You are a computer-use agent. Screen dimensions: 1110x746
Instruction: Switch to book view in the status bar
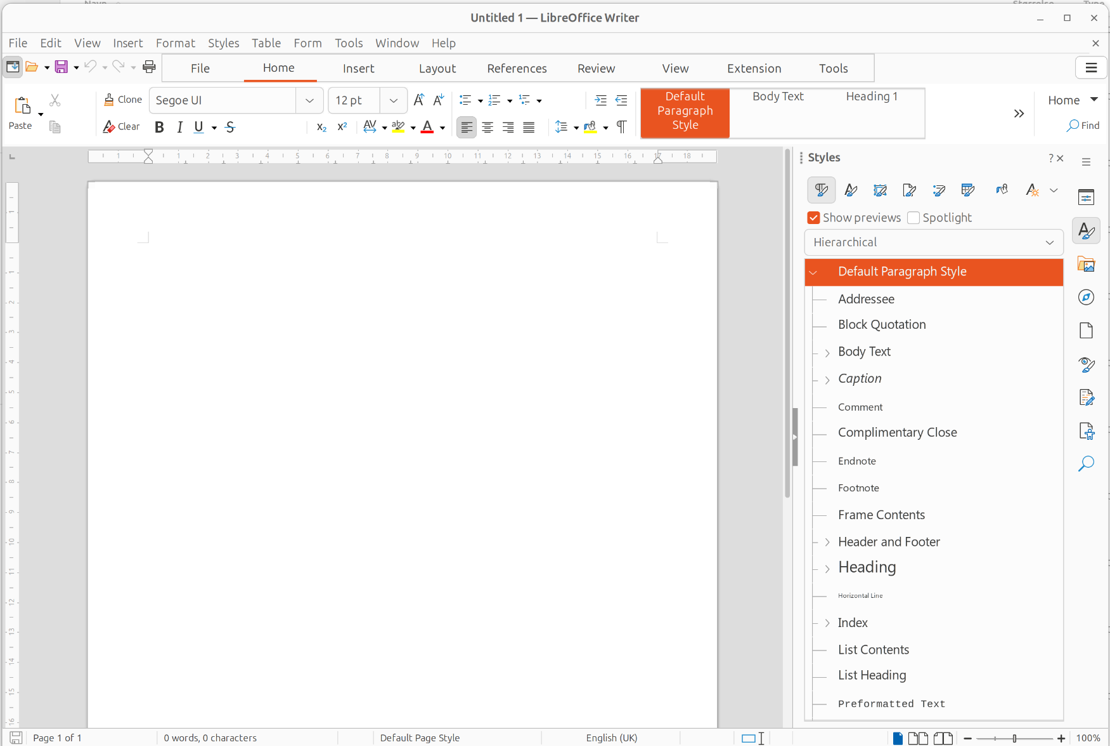(943, 738)
